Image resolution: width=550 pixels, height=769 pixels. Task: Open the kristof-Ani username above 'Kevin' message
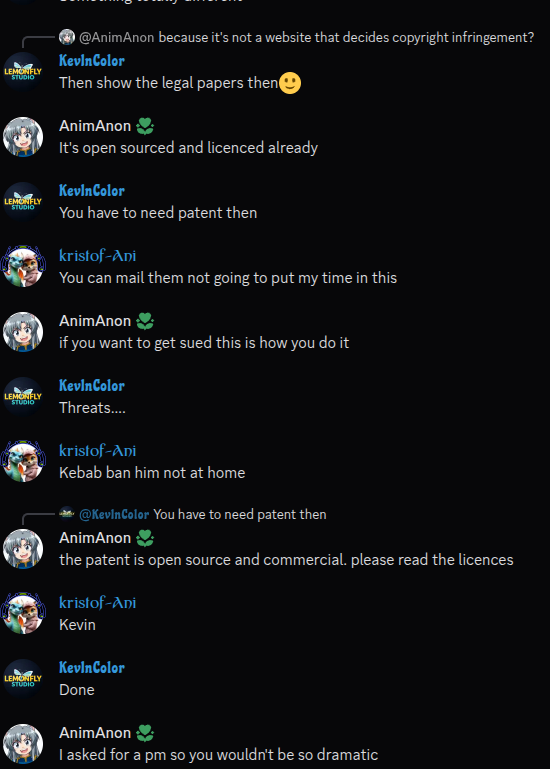tap(98, 603)
